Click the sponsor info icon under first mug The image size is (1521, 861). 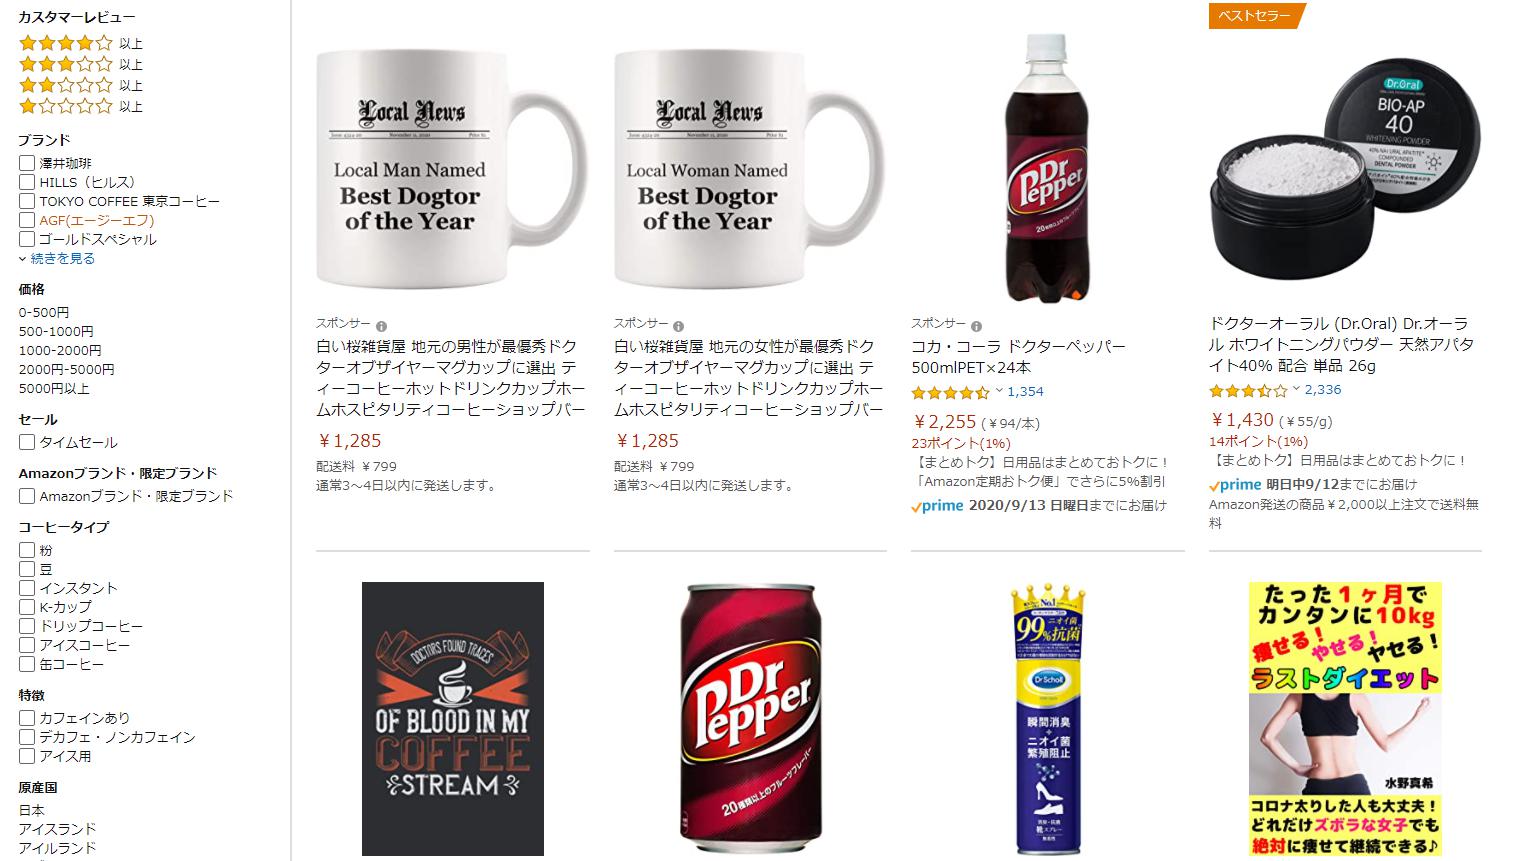(381, 326)
